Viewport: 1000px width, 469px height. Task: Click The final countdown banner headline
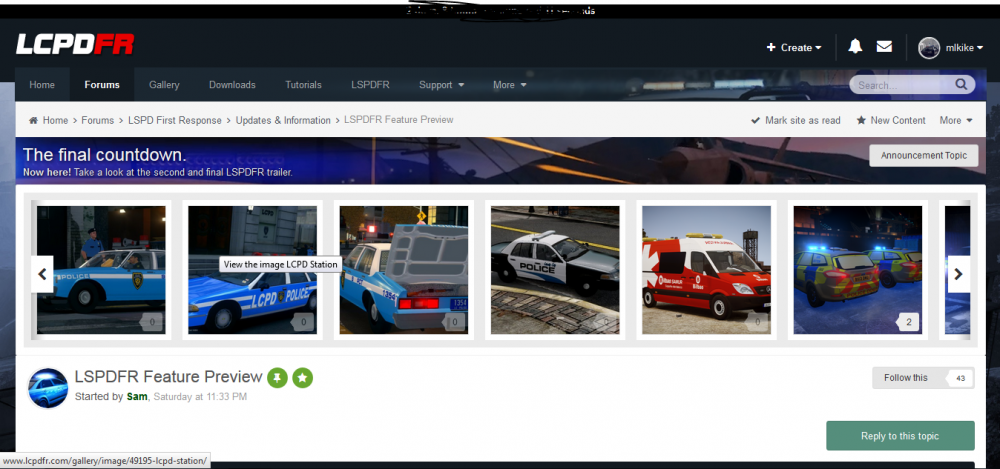point(105,154)
